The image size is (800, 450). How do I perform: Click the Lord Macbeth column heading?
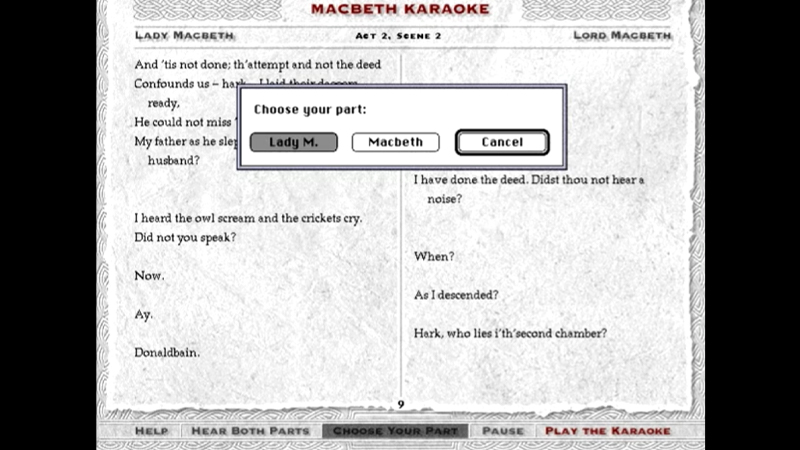pos(622,35)
